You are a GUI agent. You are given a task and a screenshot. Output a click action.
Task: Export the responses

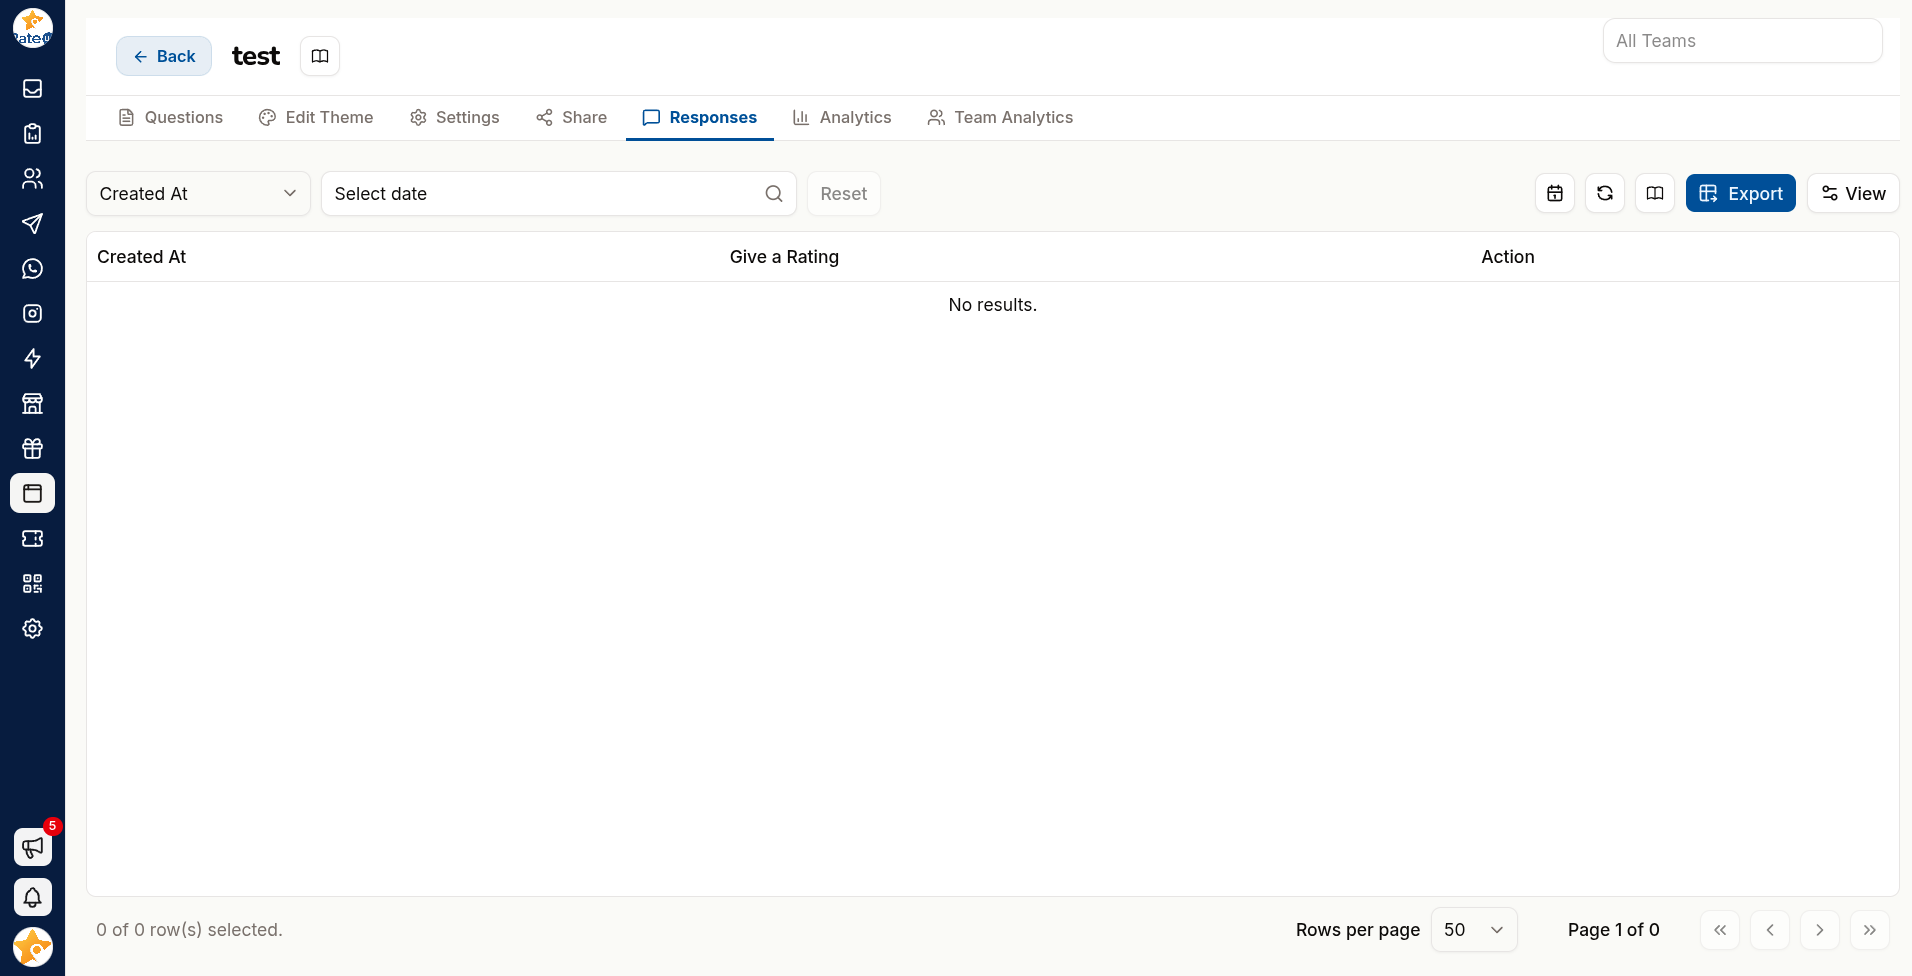pyautogui.click(x=1741, y=193)
